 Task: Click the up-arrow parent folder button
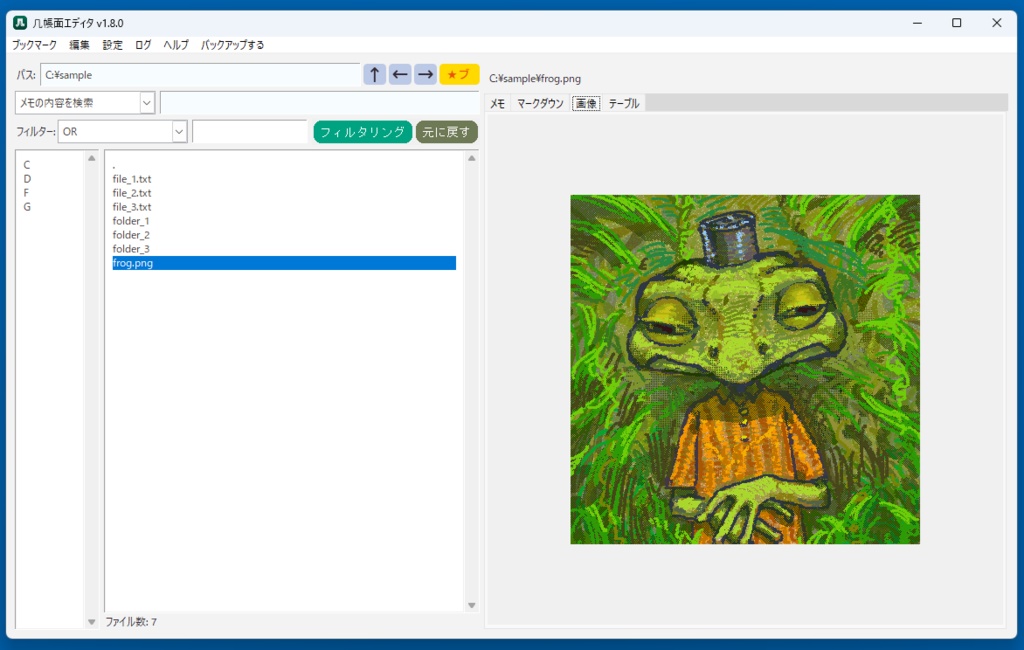click(374, 74)
